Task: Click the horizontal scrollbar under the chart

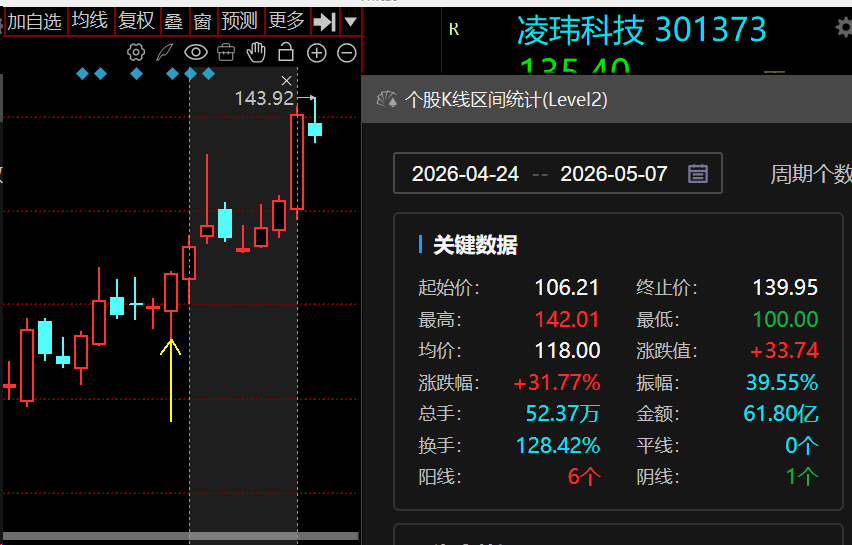Action: [x=180, y=536]
